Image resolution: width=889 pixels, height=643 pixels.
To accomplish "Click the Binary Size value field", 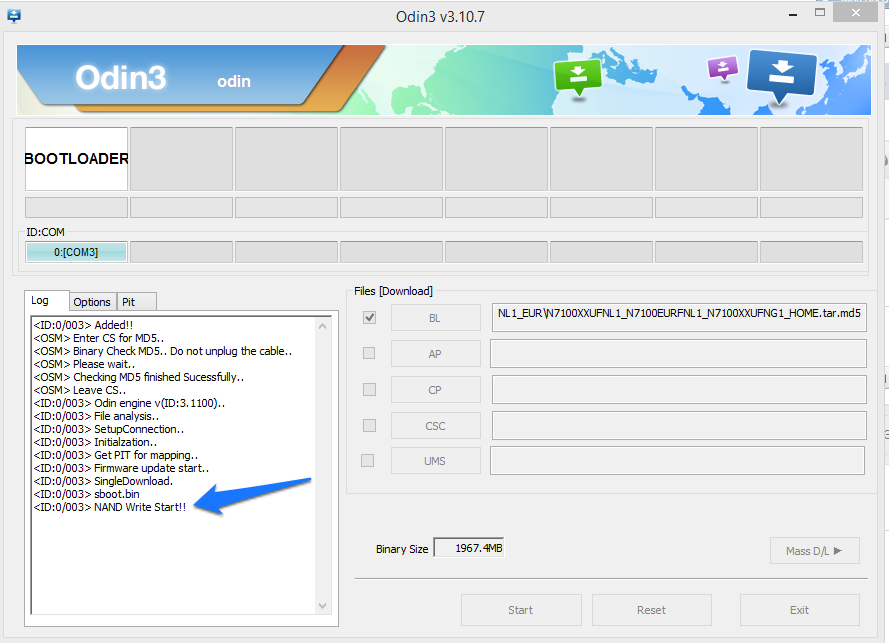I will click(x=469, y=548).
